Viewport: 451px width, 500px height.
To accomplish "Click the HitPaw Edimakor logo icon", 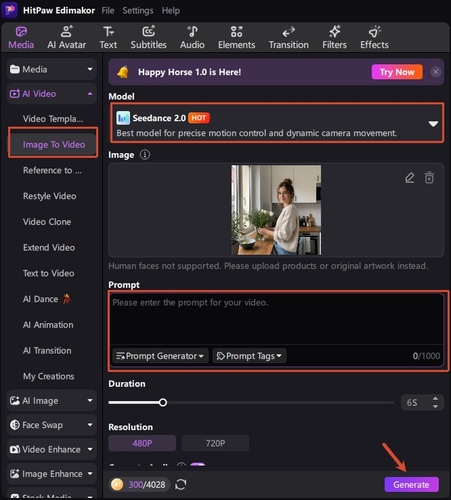I will pos(10,10).
